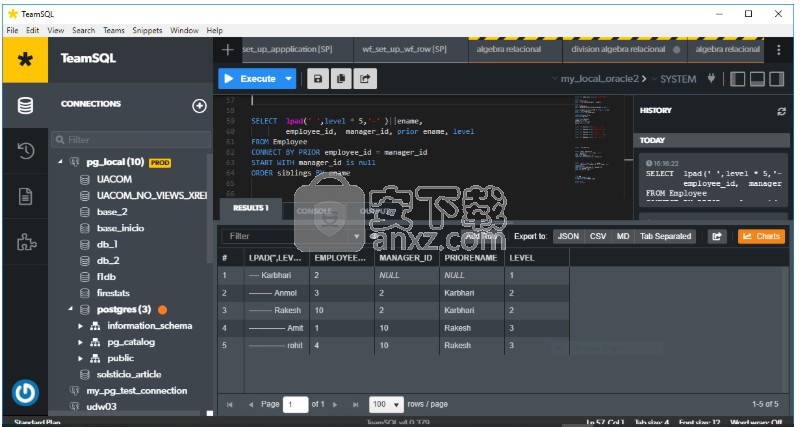The width and height of the screenshot is (805, 427).
Task: Share results with export arrow icon
Action: tap(717, 236)
